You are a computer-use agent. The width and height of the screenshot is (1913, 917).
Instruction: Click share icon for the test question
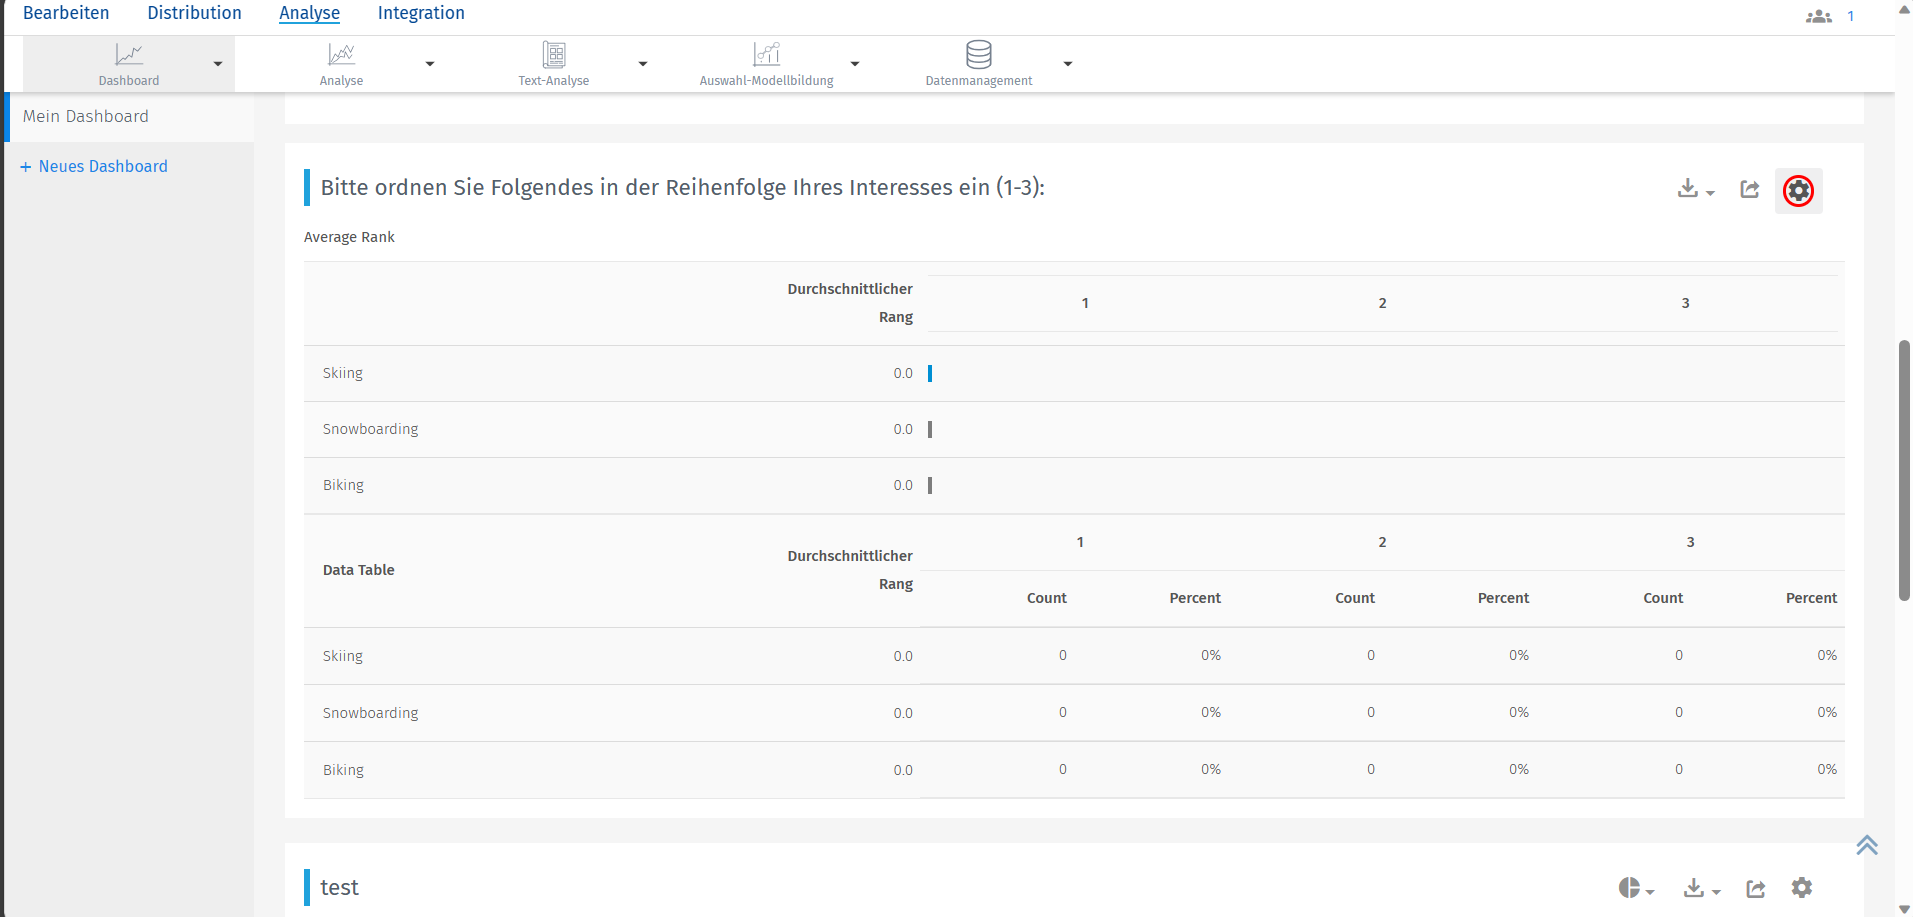point(1755,888)
